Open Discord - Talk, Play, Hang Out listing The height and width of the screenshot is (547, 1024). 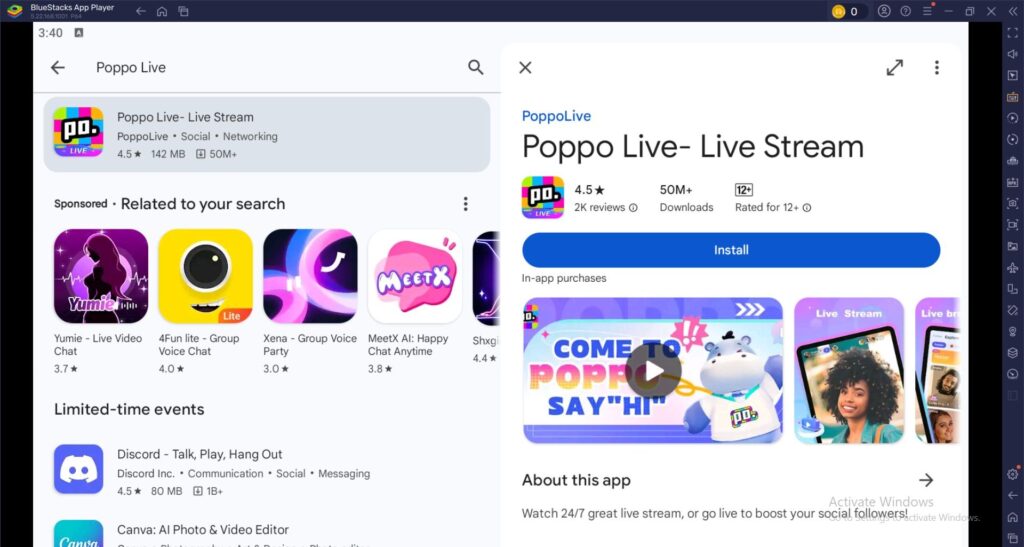coord(266,471)
